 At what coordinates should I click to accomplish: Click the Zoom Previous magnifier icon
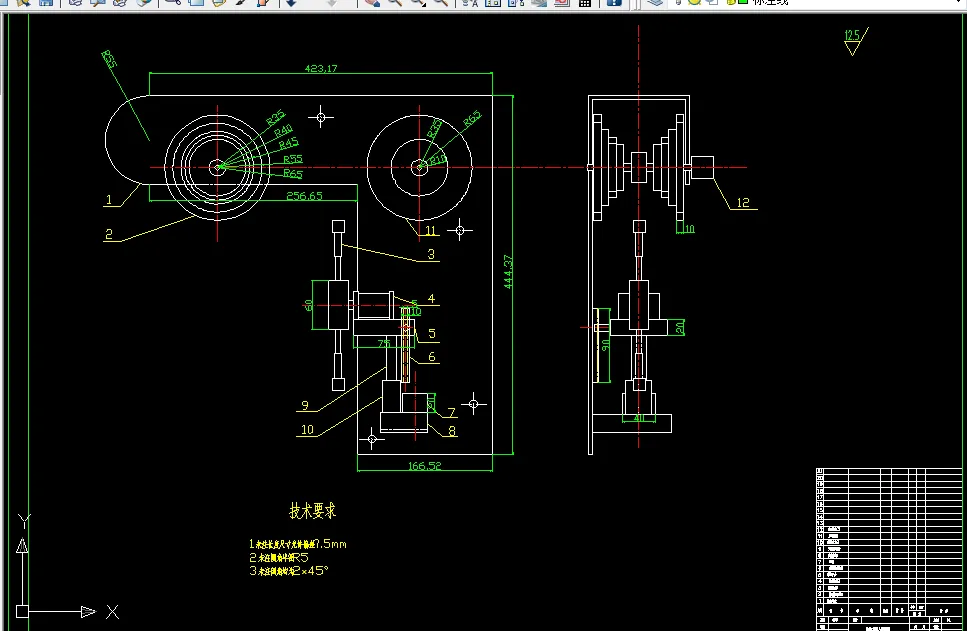coord(440,2)
